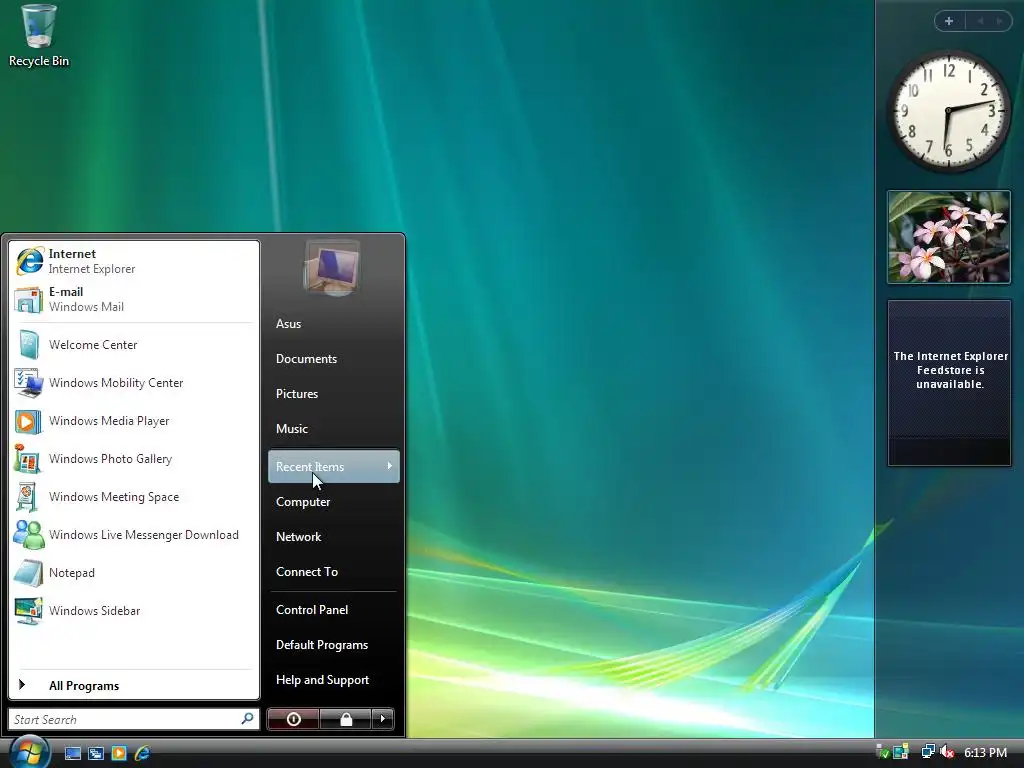The height and width of the screenshot is (768, 1024).
Task: Open Internet Explorer from the pinned Internet entry
Action: 134,261
